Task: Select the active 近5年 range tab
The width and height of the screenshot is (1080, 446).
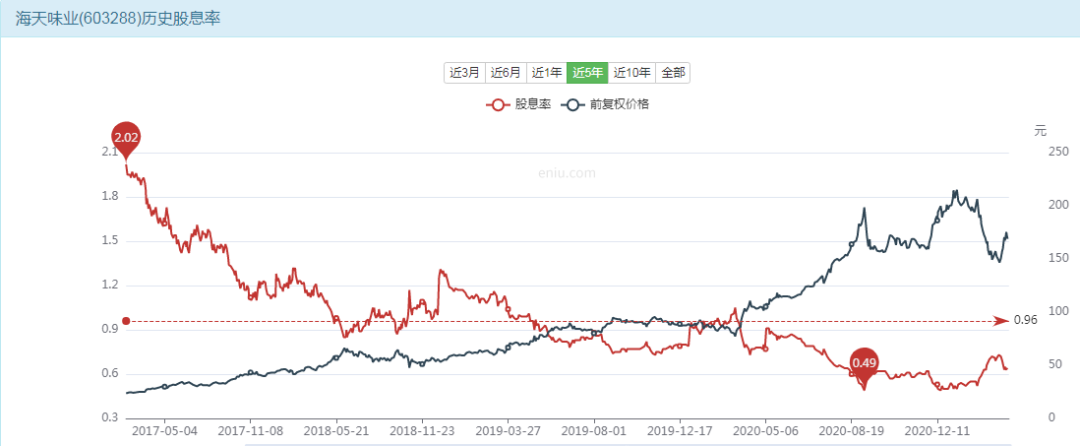Action: (588, 72)
